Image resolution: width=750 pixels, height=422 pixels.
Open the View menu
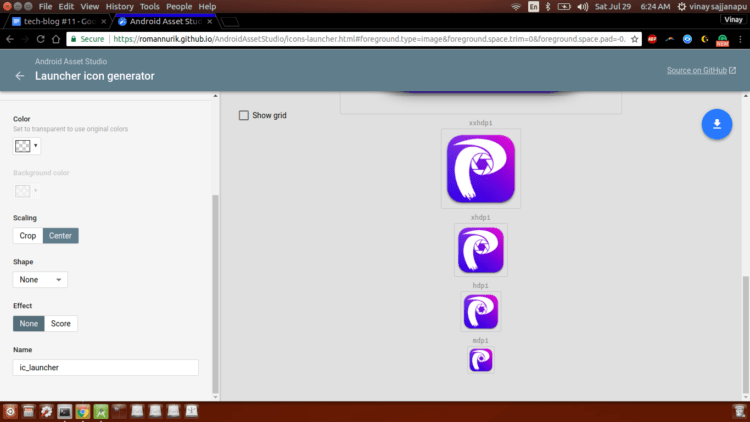click(89, 7)
